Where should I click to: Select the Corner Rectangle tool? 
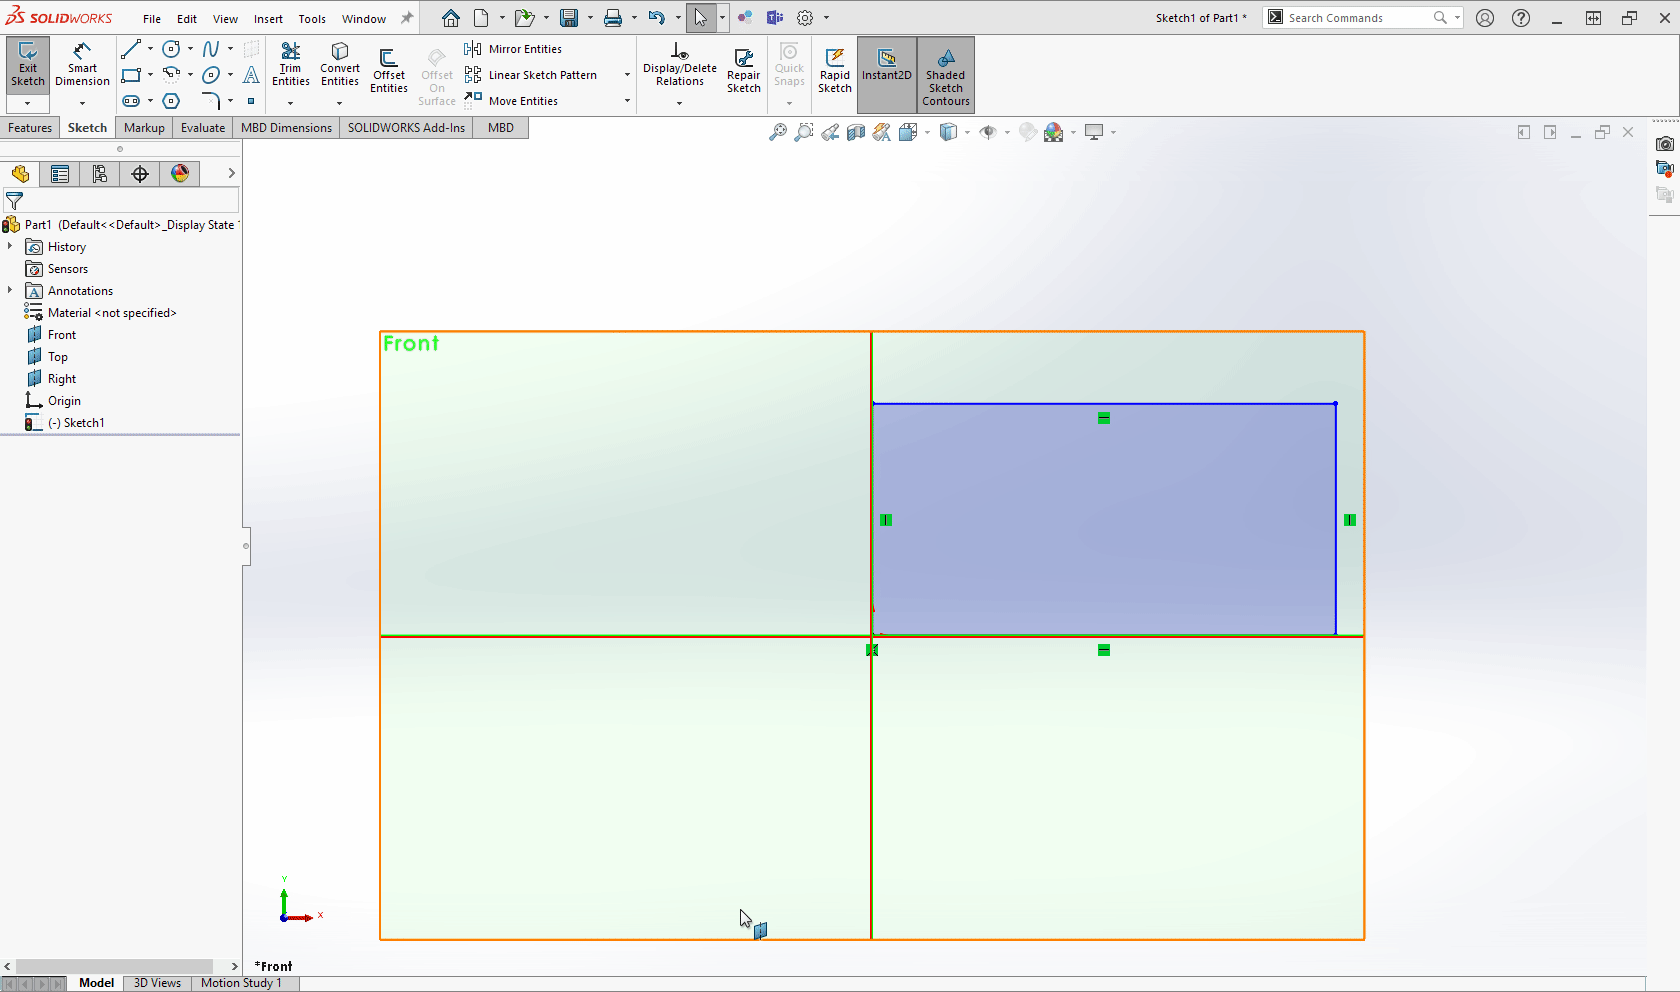pos(133,75)
